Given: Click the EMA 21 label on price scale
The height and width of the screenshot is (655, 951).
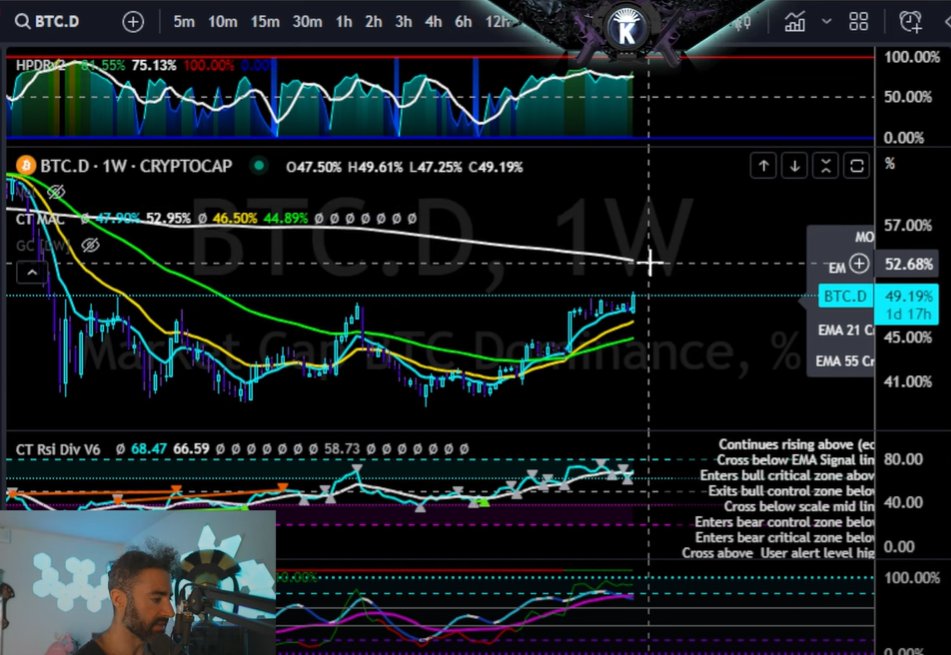Looking at the screenshot, I should coord(845,331).
